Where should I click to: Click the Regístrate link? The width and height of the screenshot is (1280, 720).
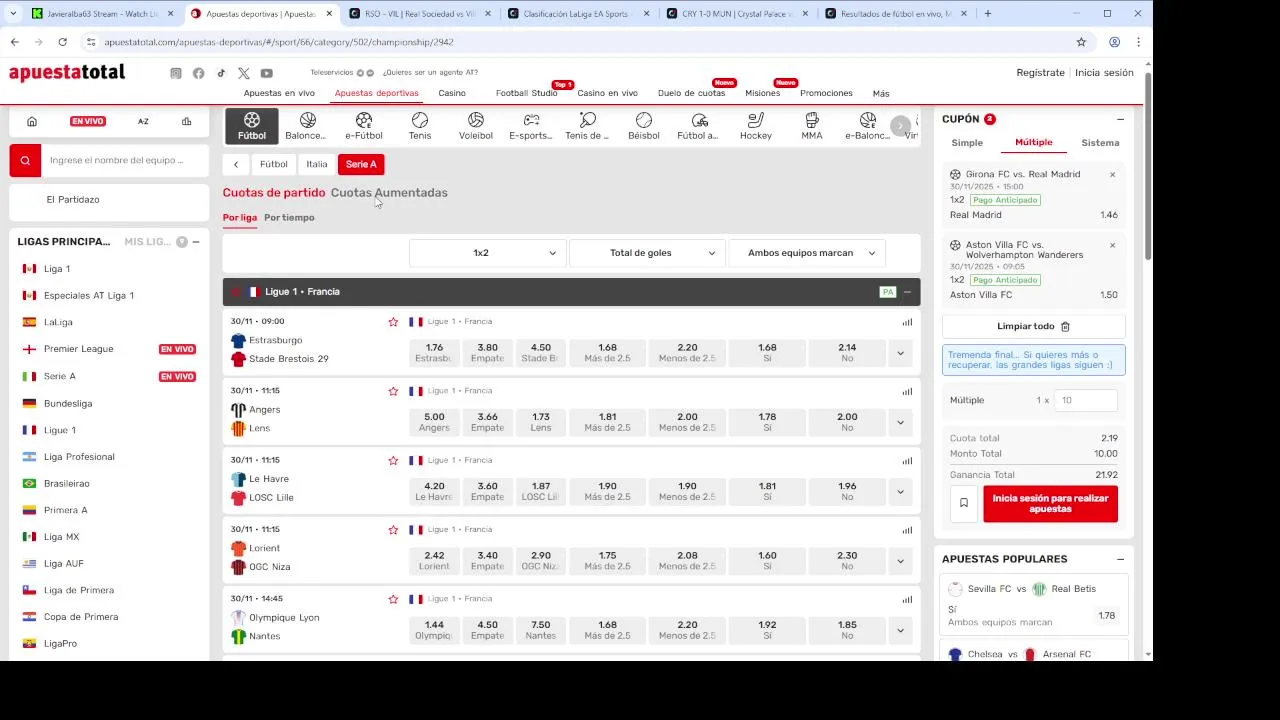point(1040,73)
